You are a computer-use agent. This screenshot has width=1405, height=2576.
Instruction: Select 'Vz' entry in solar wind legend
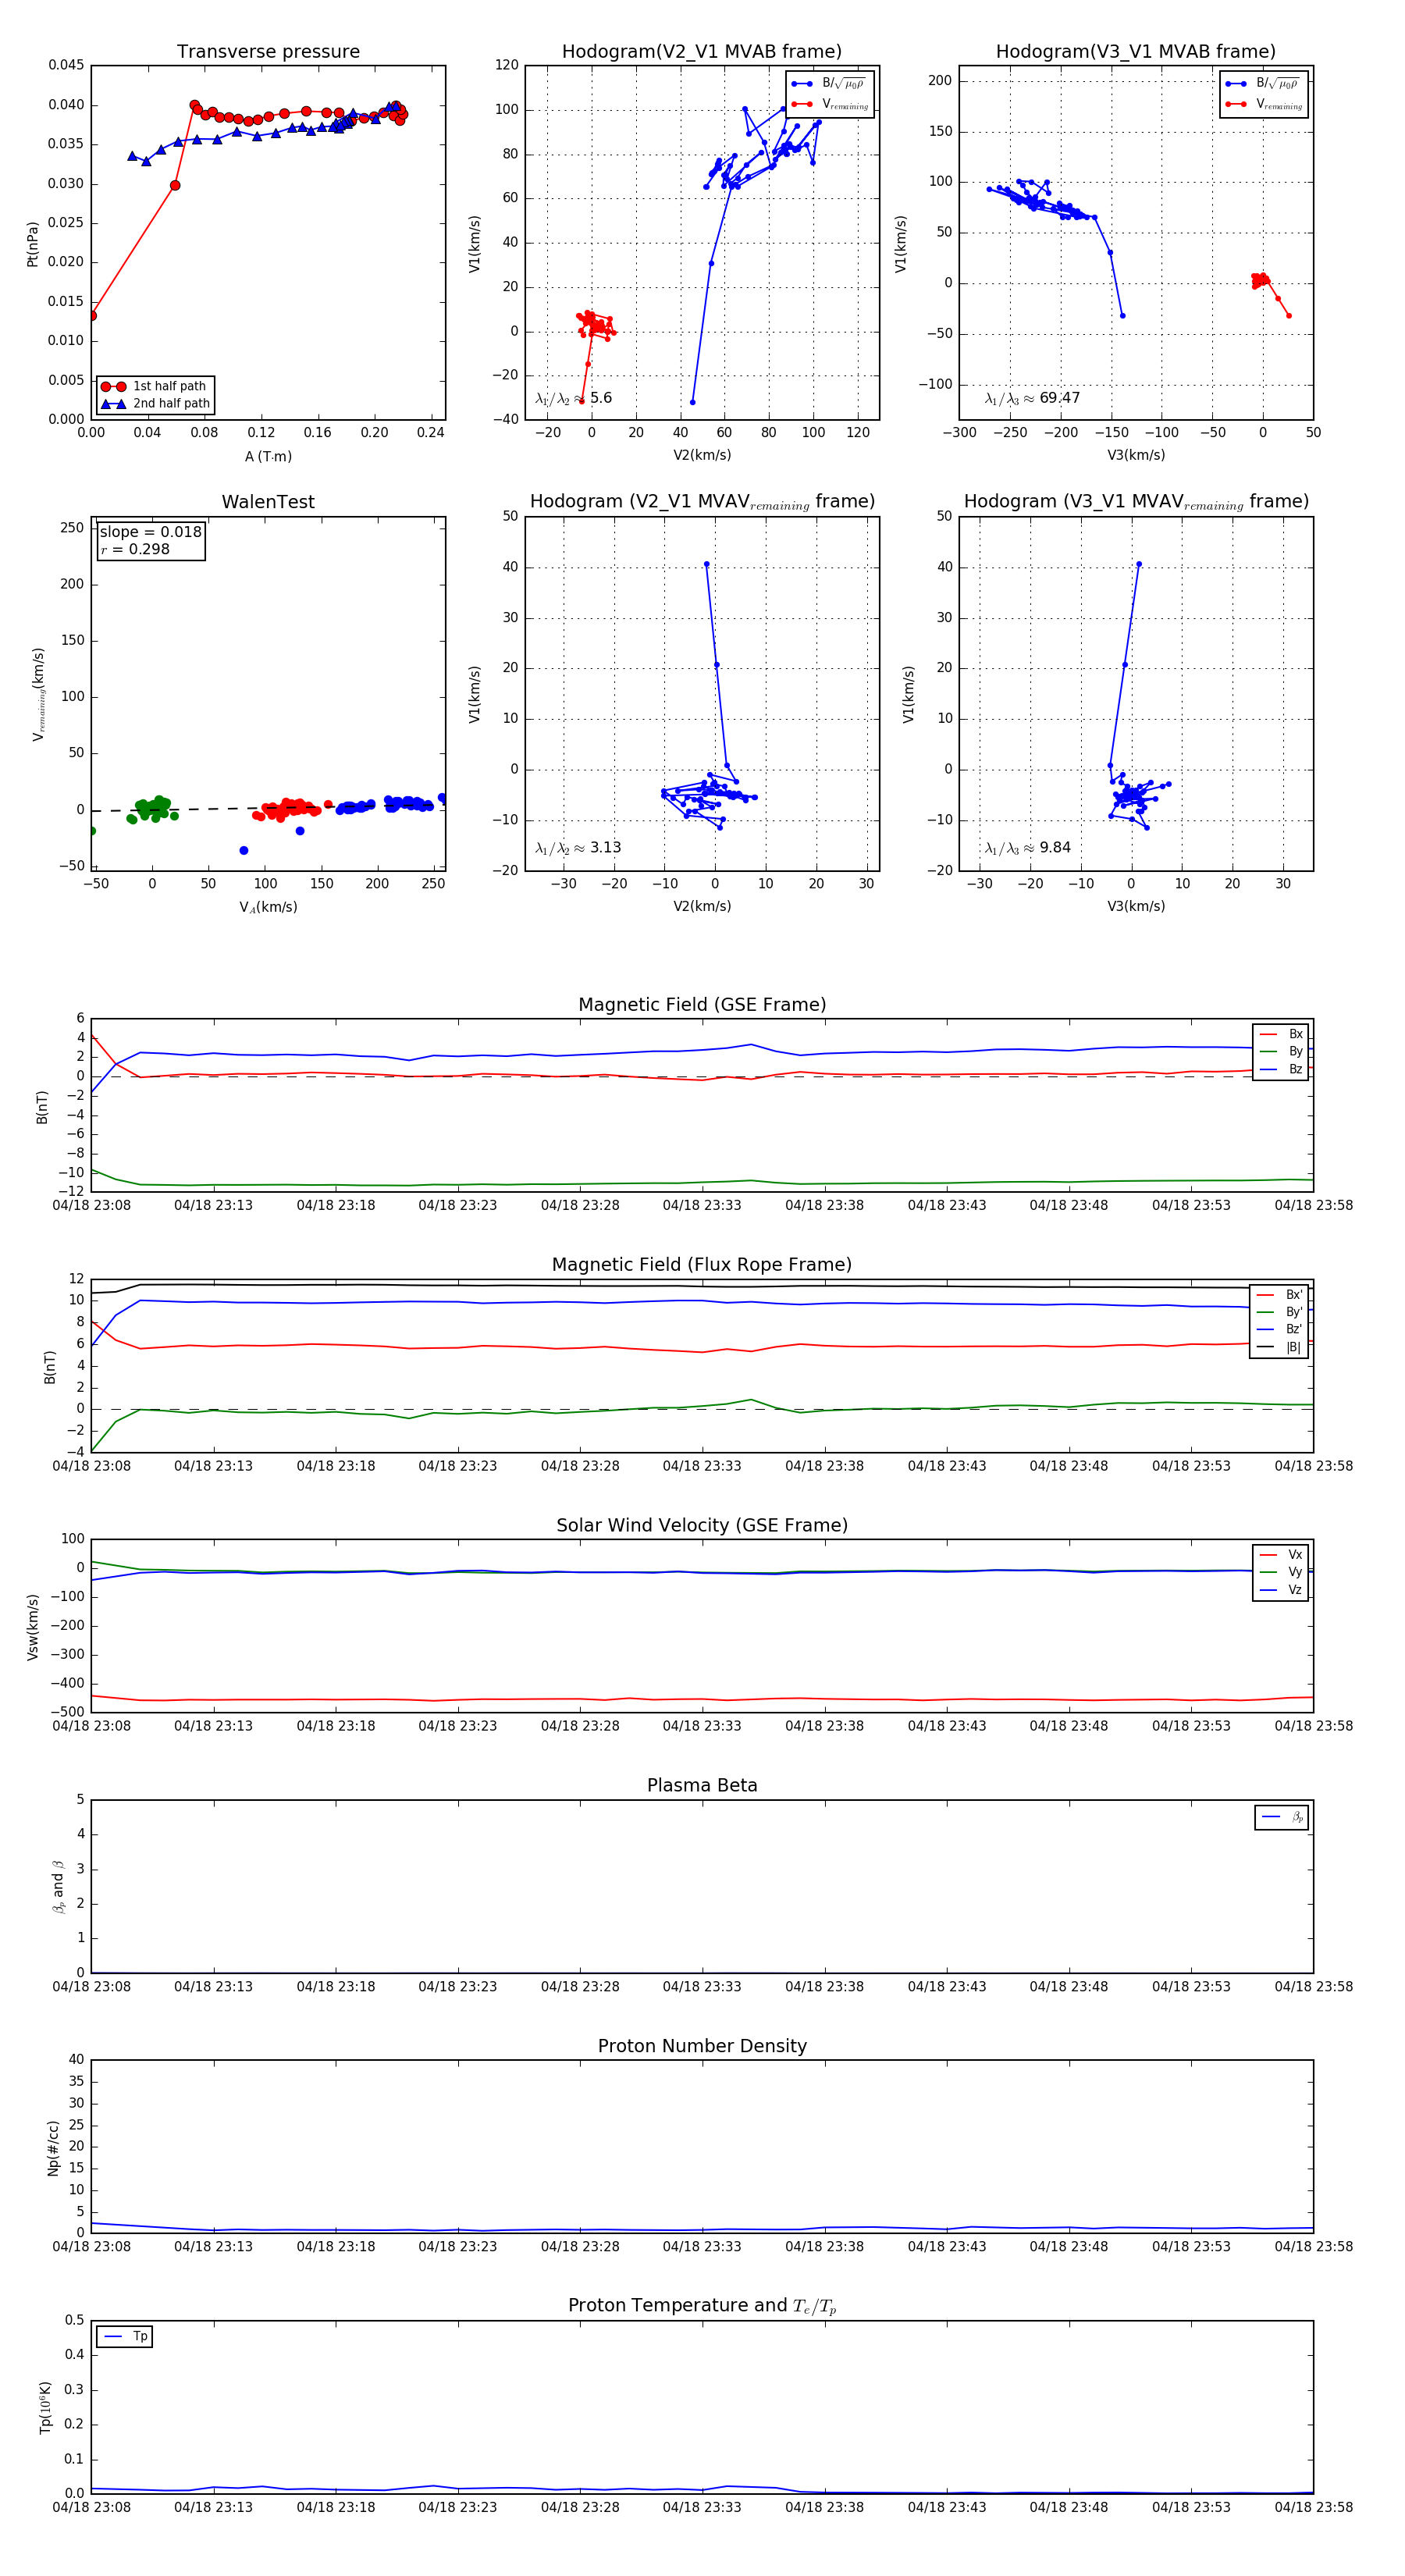1281,1590
